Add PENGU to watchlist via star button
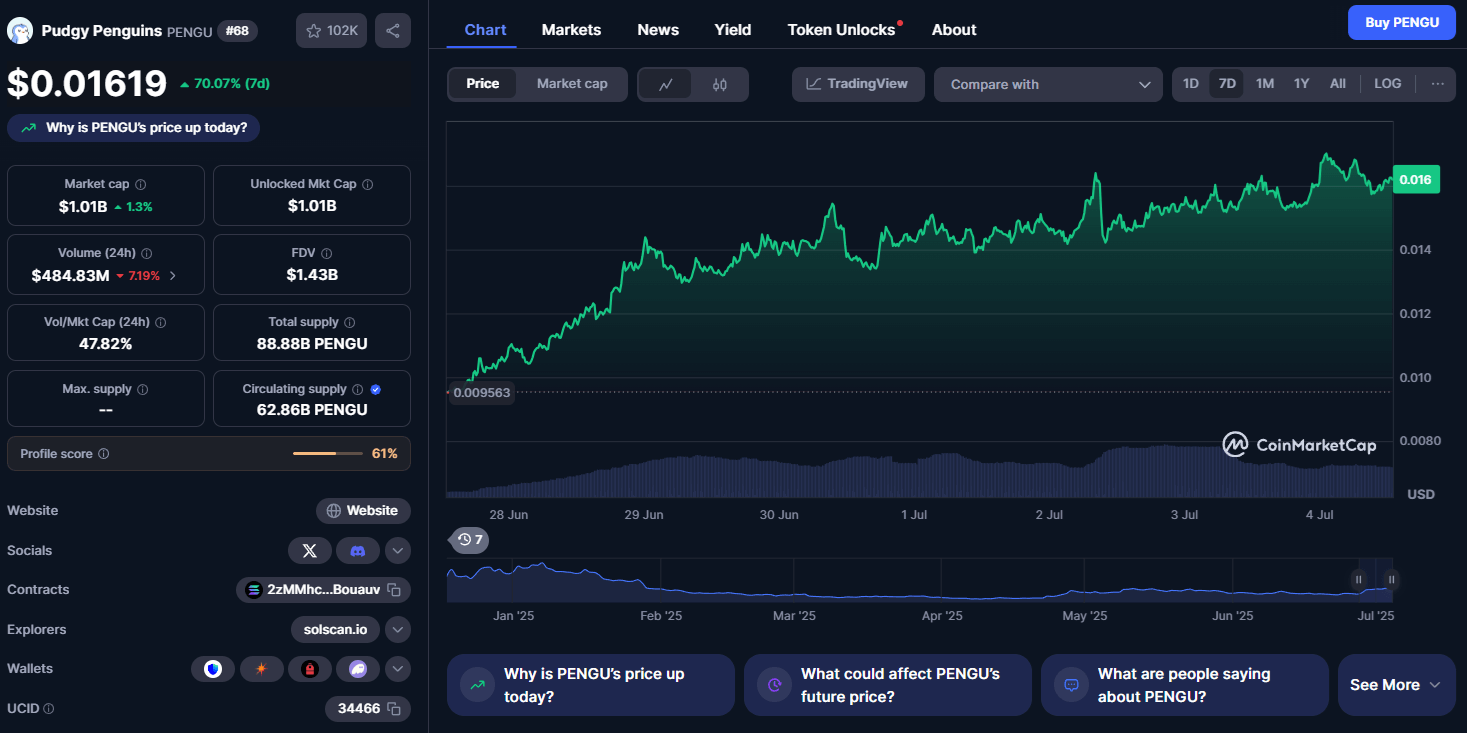This screenshot has height=733, width=1467. pyautogui.click(x=331, y=31)
